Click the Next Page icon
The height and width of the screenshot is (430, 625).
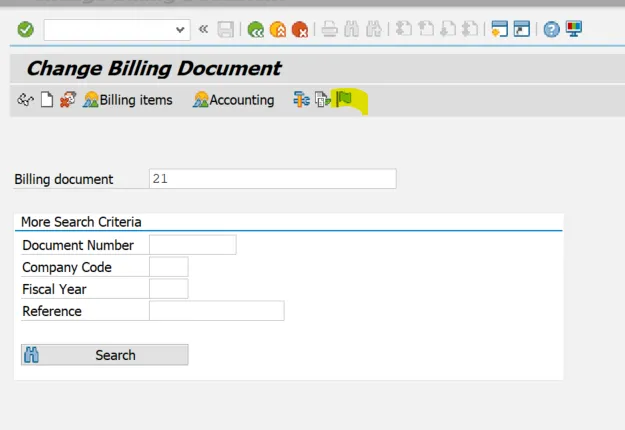(x=448, y=29)
